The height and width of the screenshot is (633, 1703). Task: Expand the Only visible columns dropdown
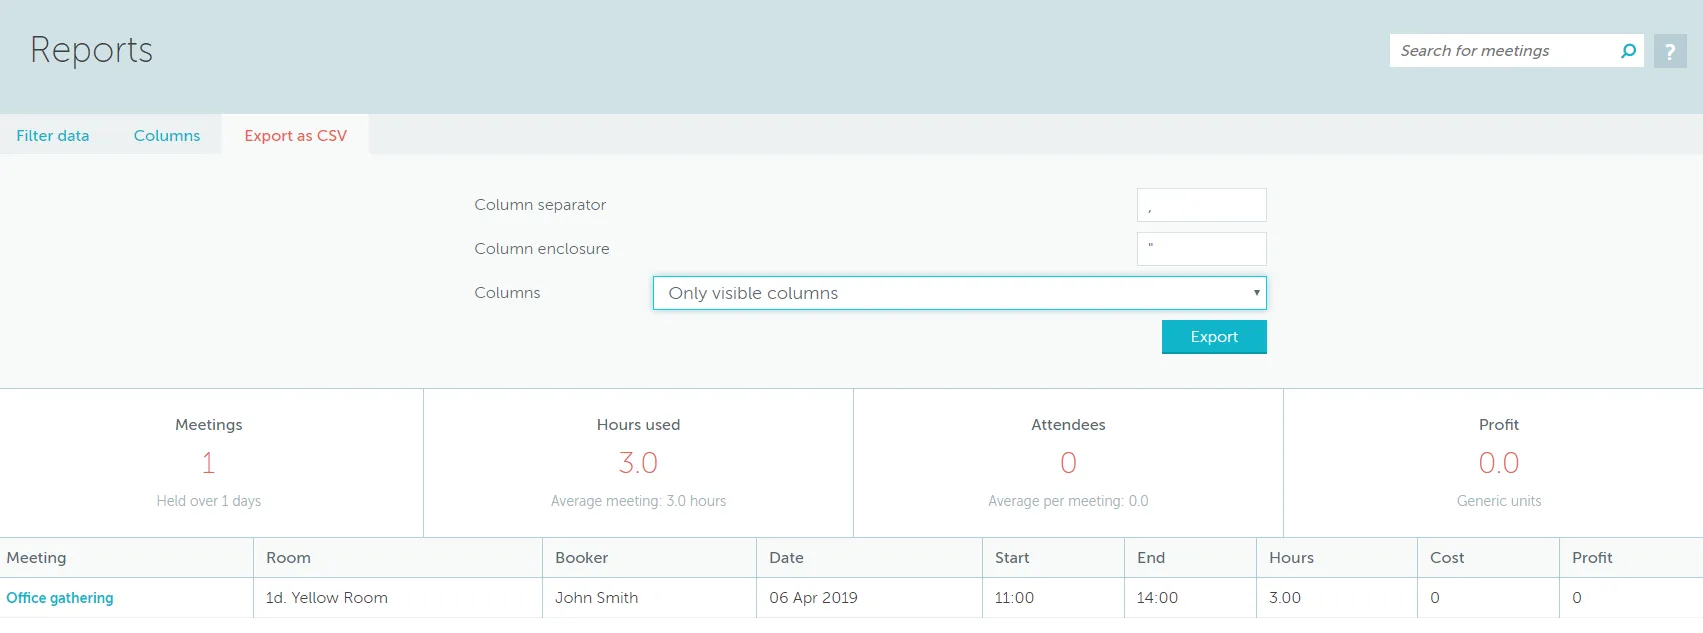click(959, 293)
